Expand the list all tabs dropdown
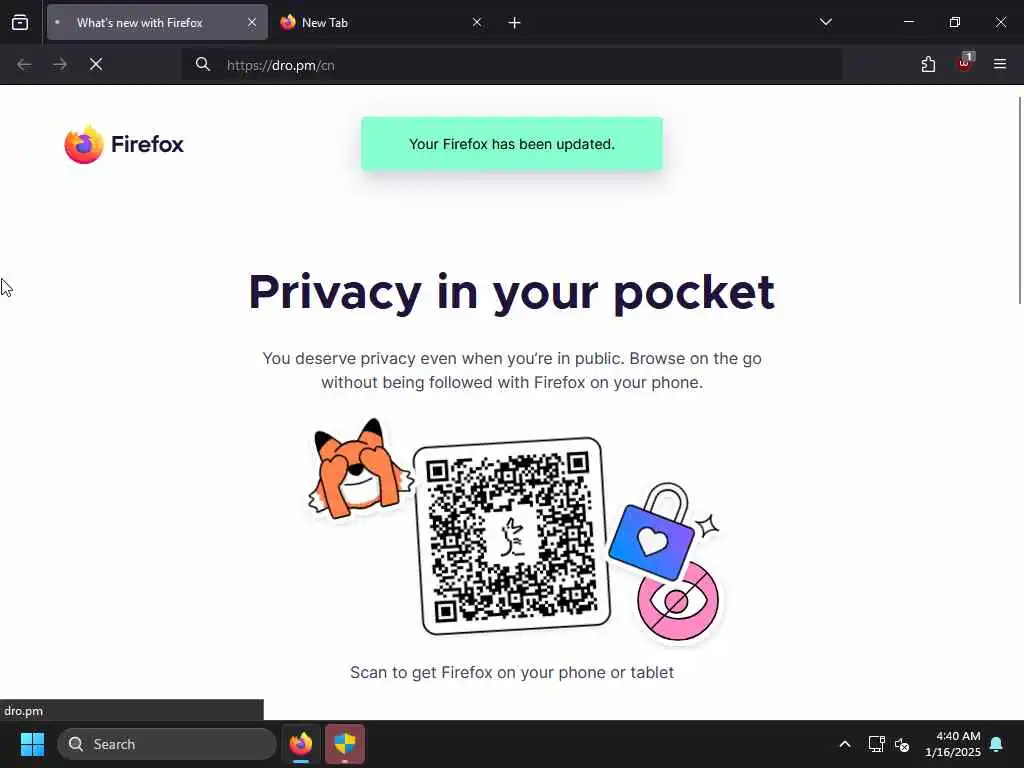The height and width of the screenshot is (768, 1024). [825, 22]
